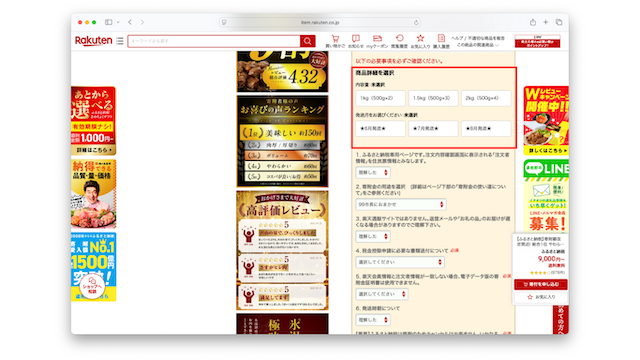Click the ヘルプ link in header
640x360 pixels.
click(457, 38)
